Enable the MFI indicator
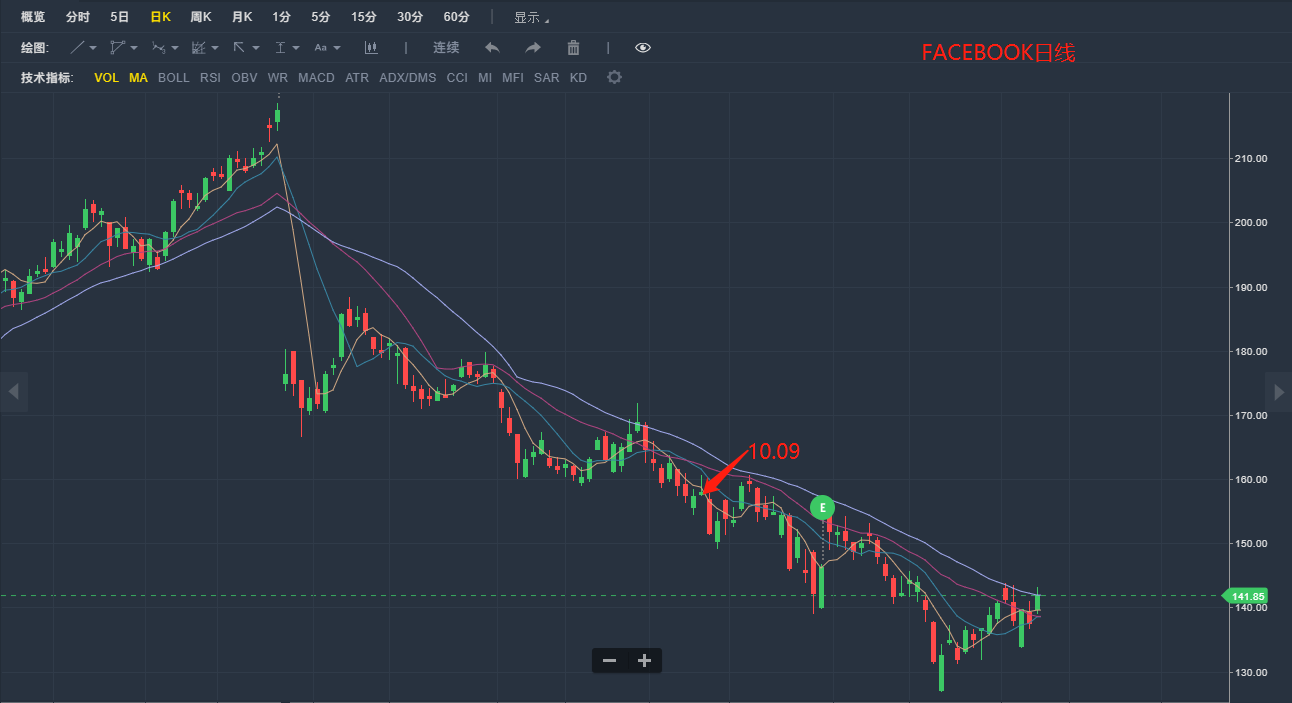 [x=513, y=78]
